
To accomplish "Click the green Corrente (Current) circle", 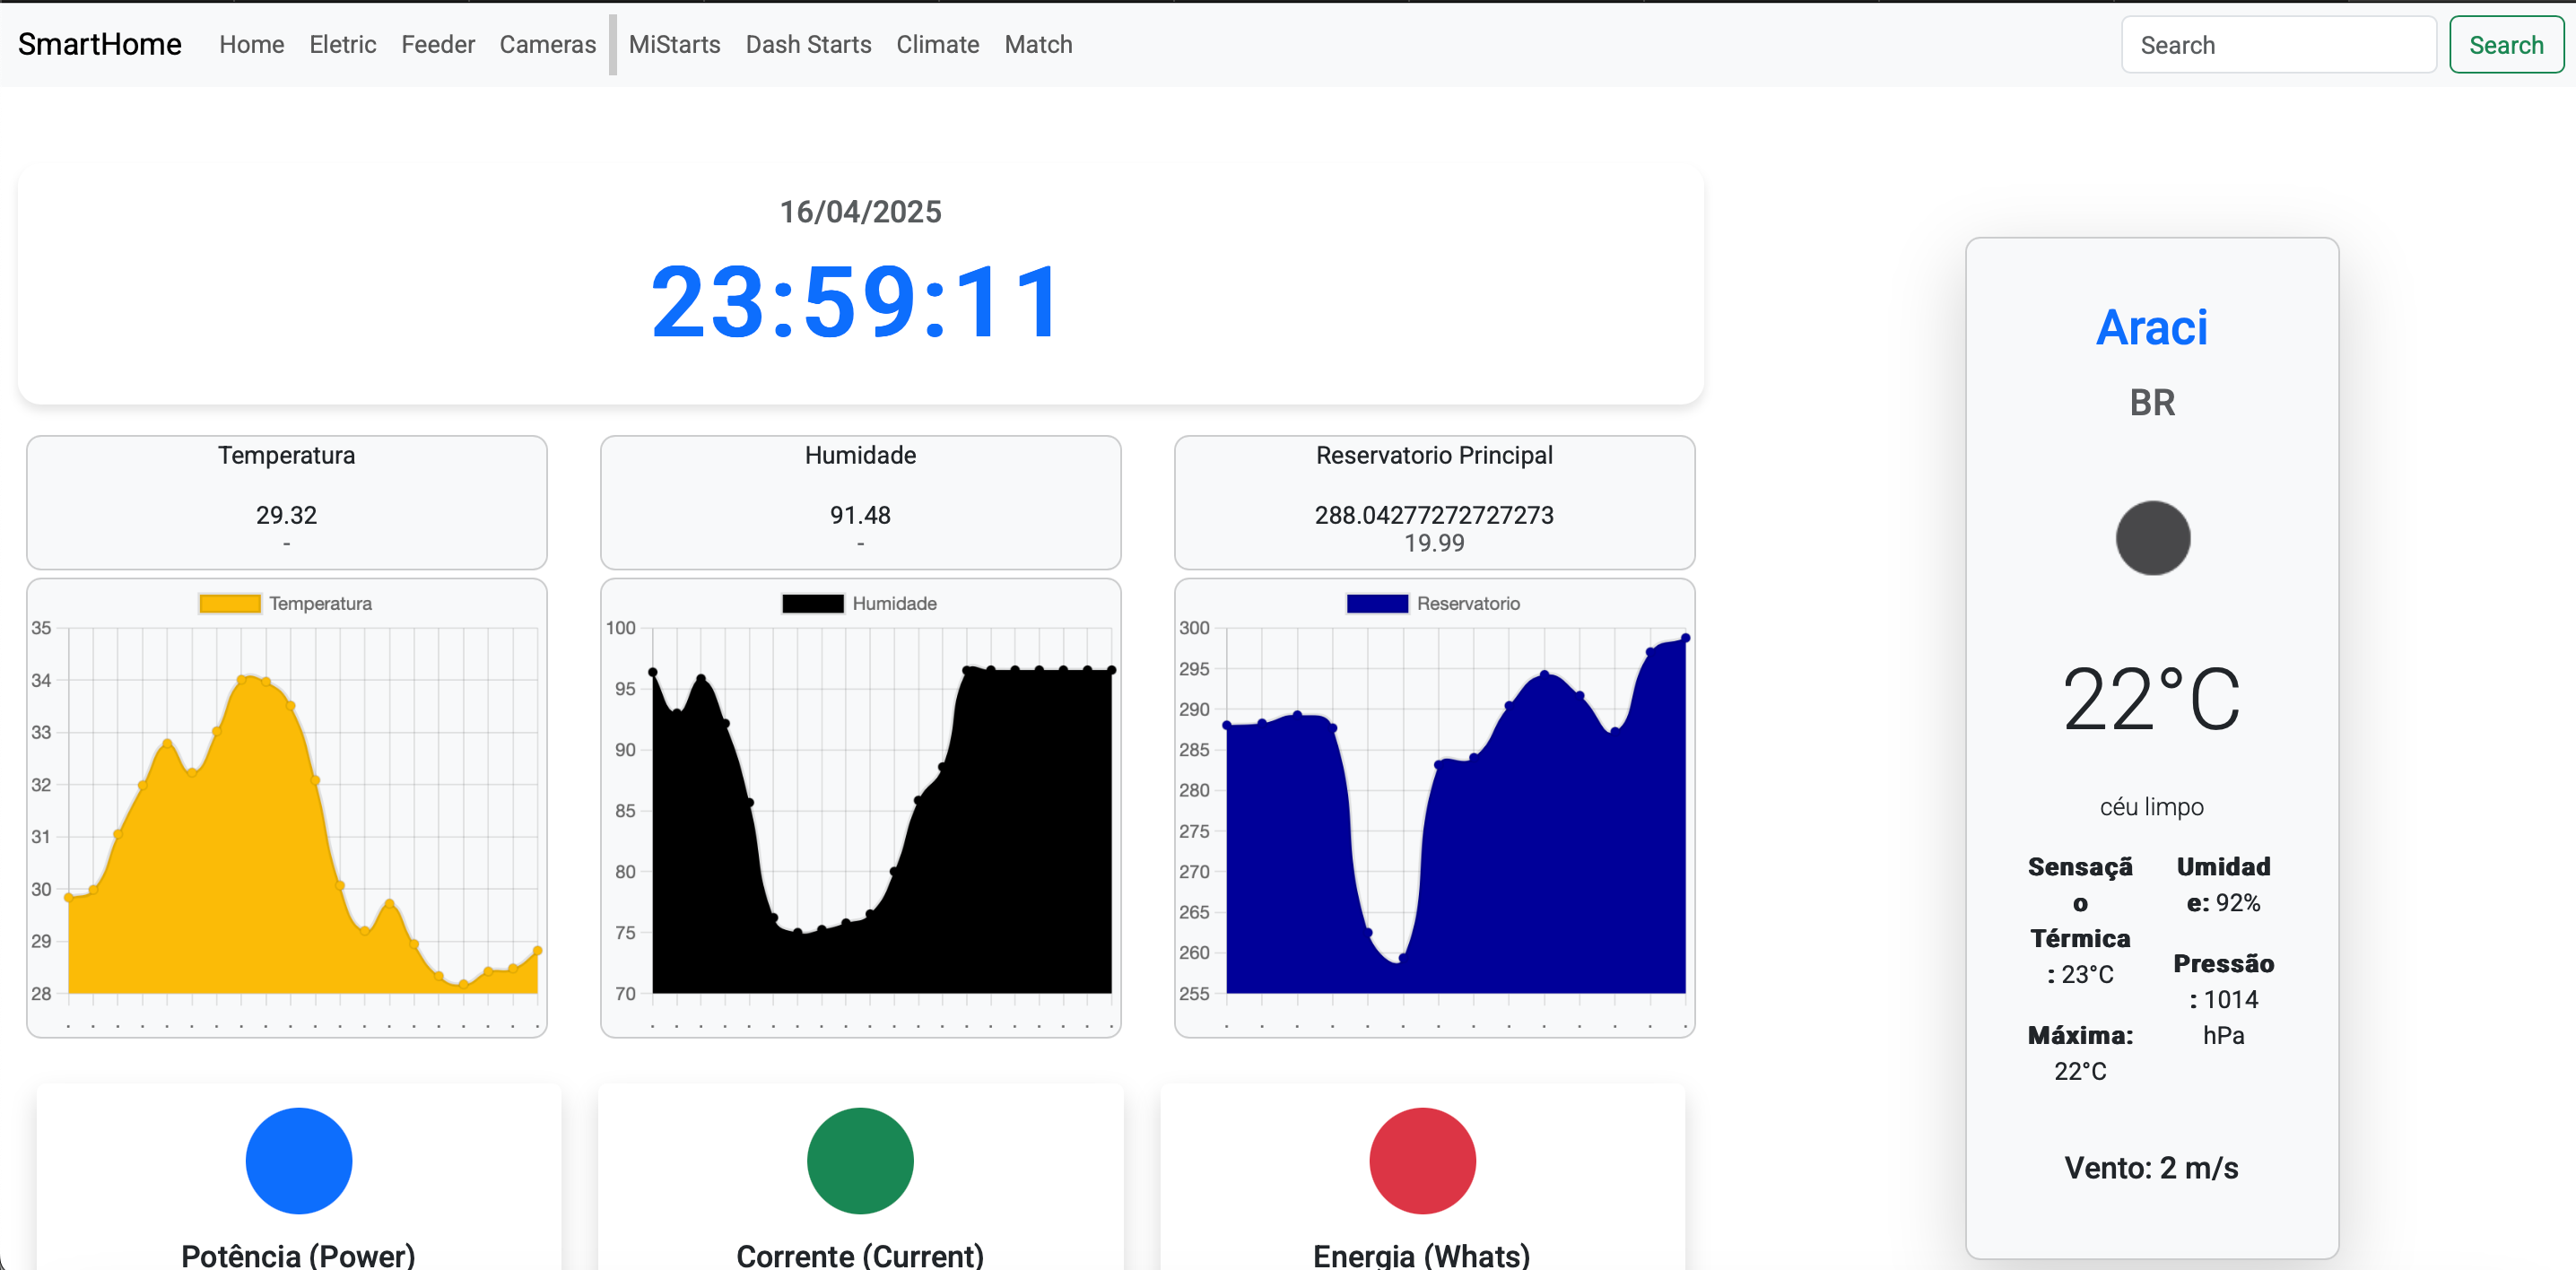I will (860, 1160).
